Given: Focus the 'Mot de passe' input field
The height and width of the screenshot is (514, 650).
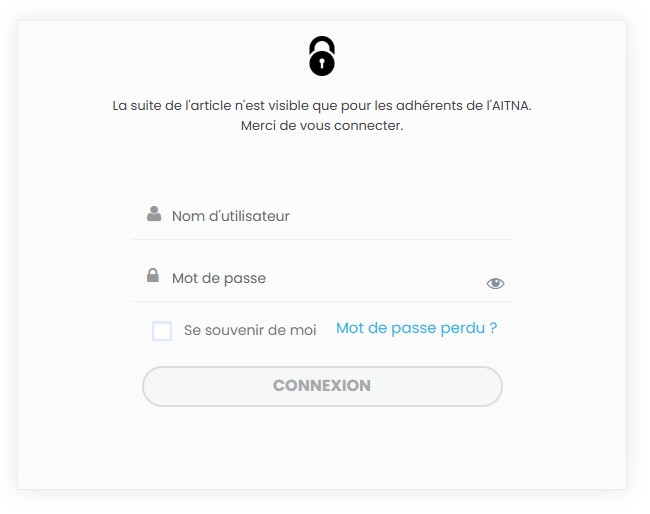Looking at the screenshot, I should (322, 278).
